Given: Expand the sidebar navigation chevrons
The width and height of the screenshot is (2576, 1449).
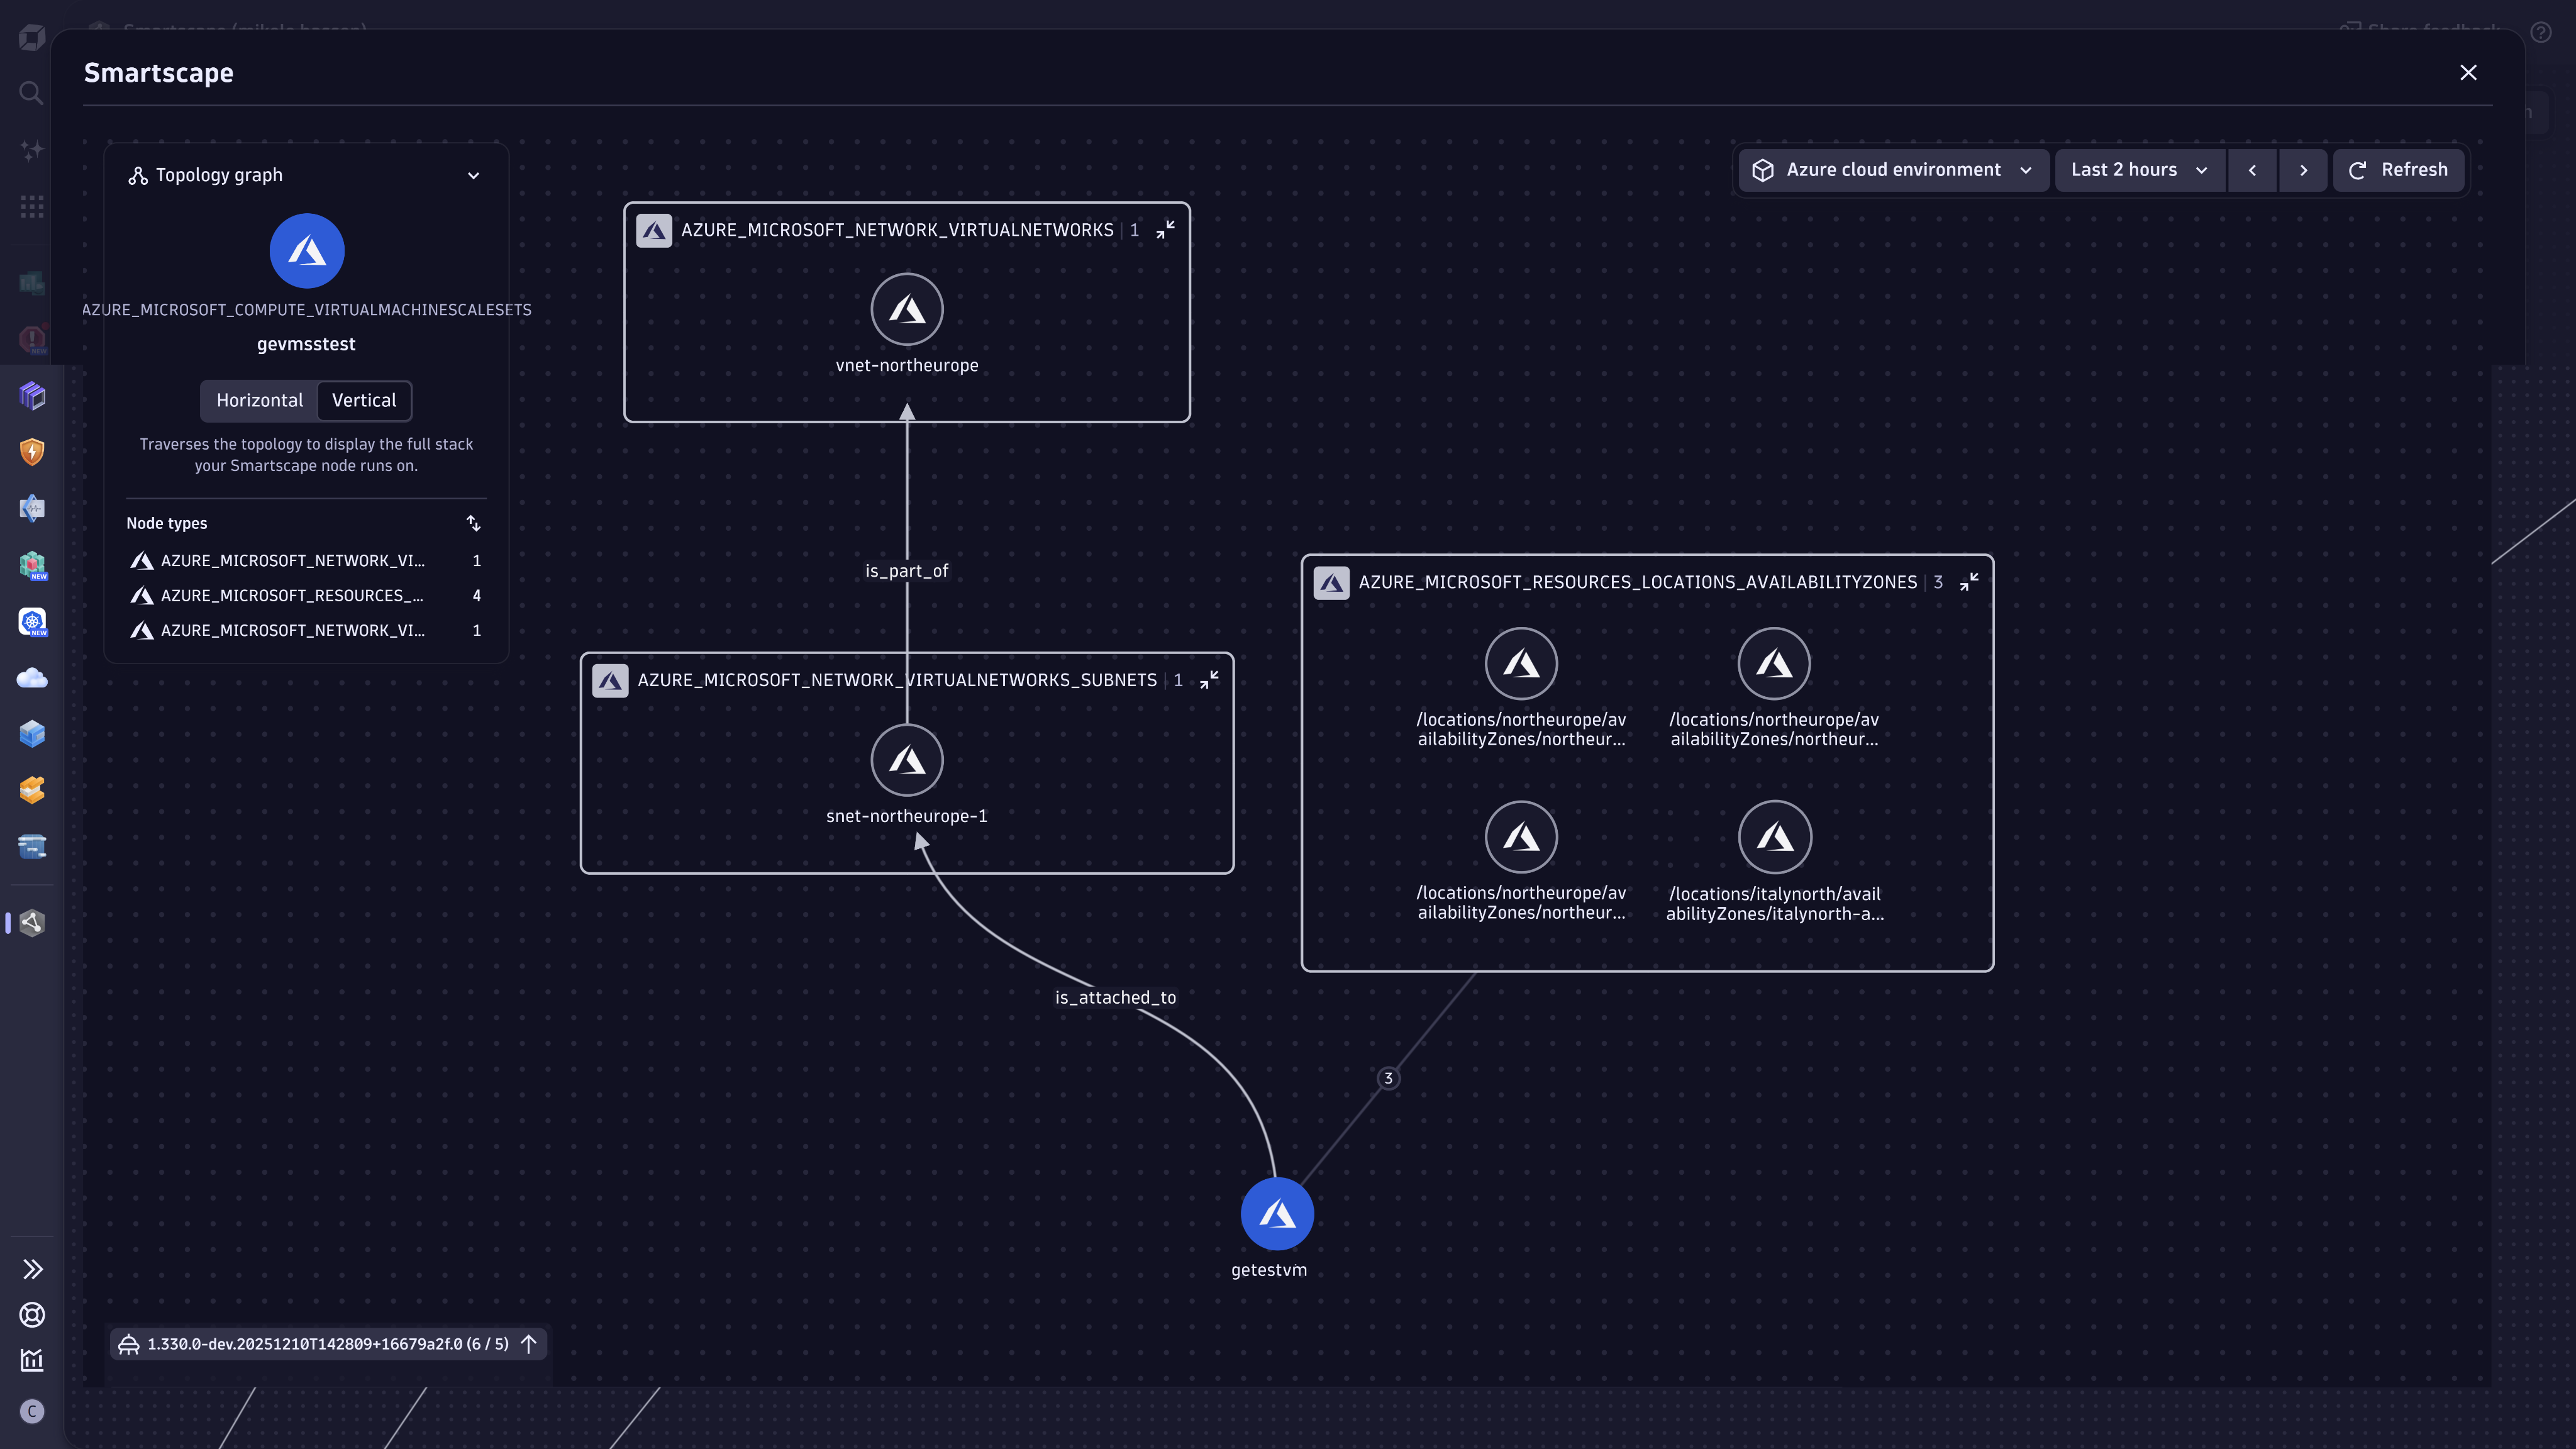Looking at the screenshot, I should pyautogui.click(x=32, y=1269).
